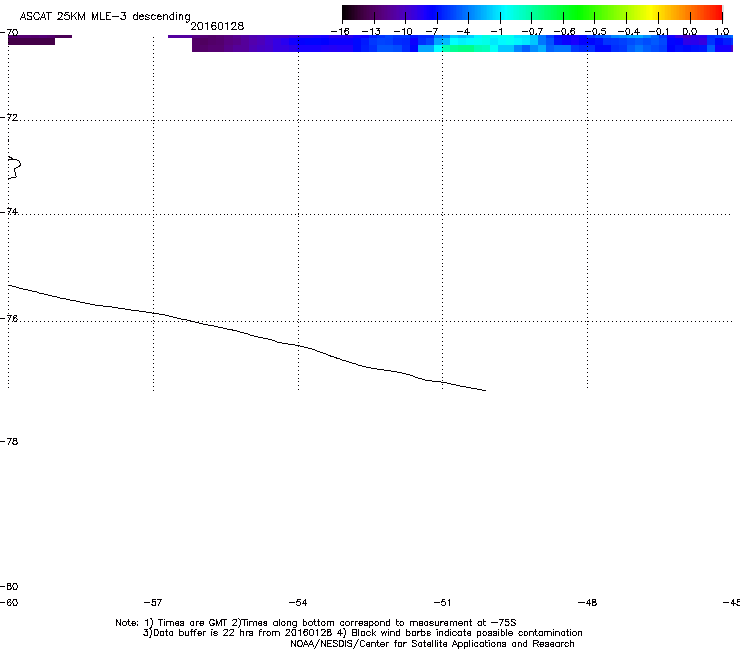
Task: Click the -4 color scale label
Action: 463,32
